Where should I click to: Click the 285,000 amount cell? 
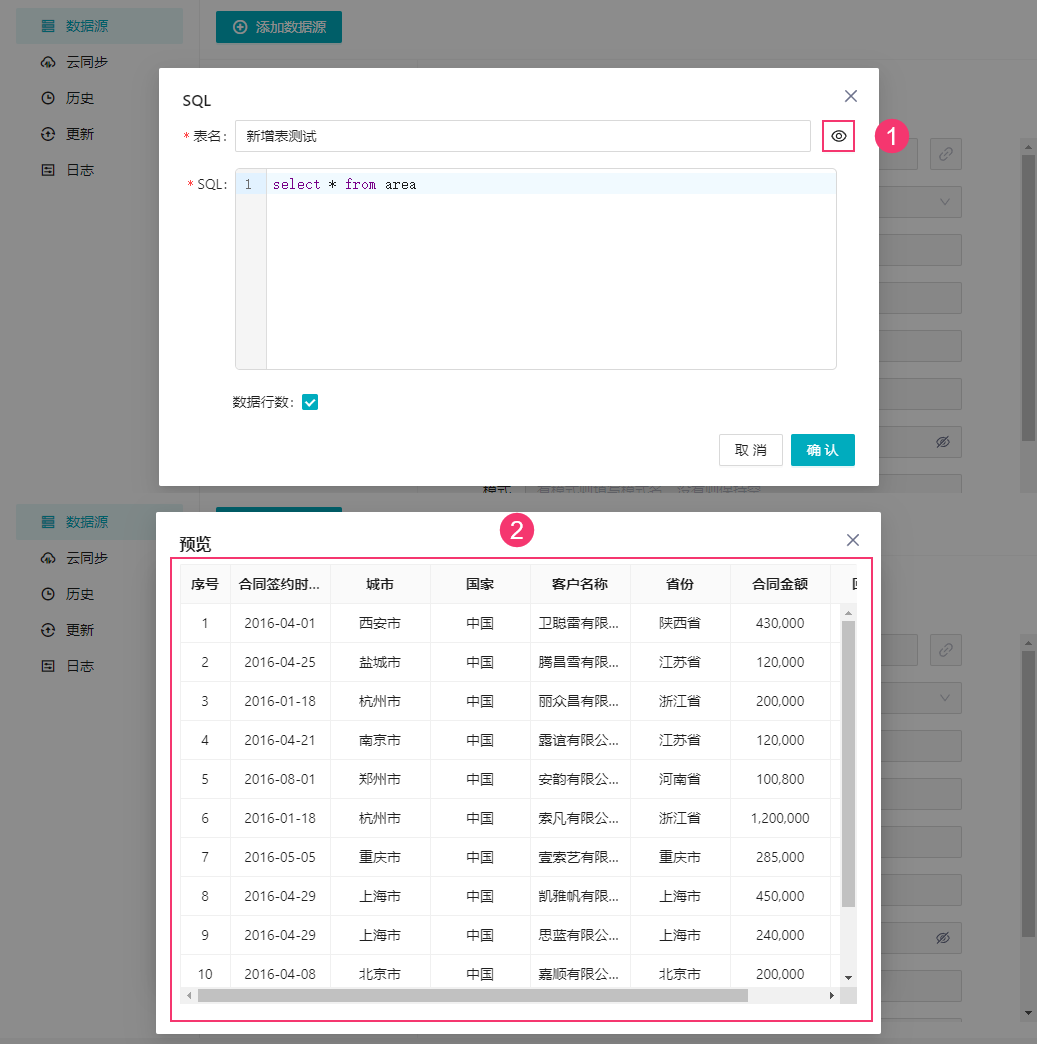[780, 857]
